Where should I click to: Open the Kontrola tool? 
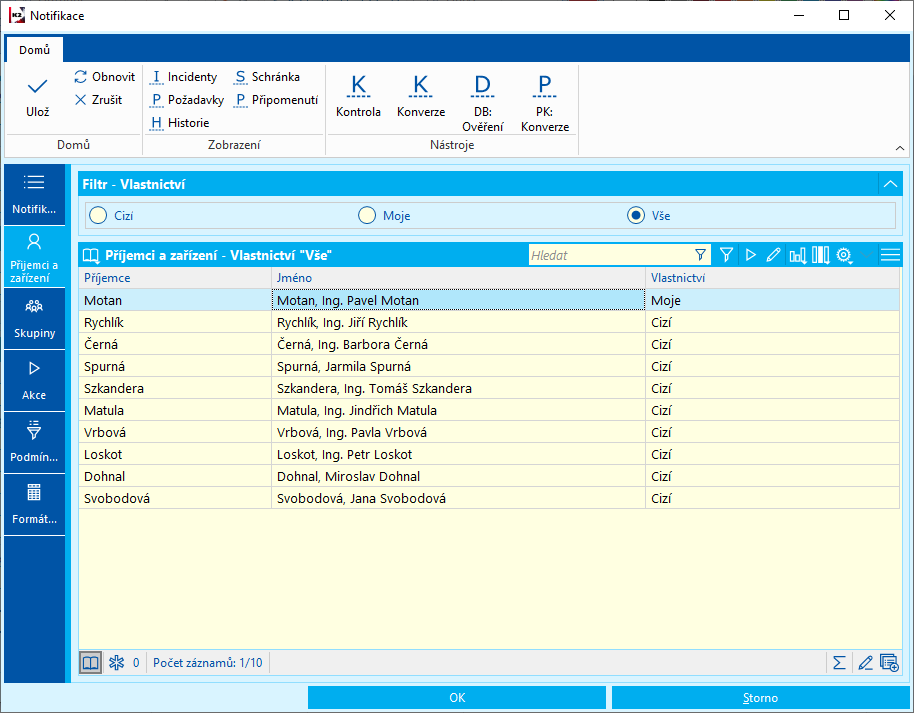[x=358, y=96]
